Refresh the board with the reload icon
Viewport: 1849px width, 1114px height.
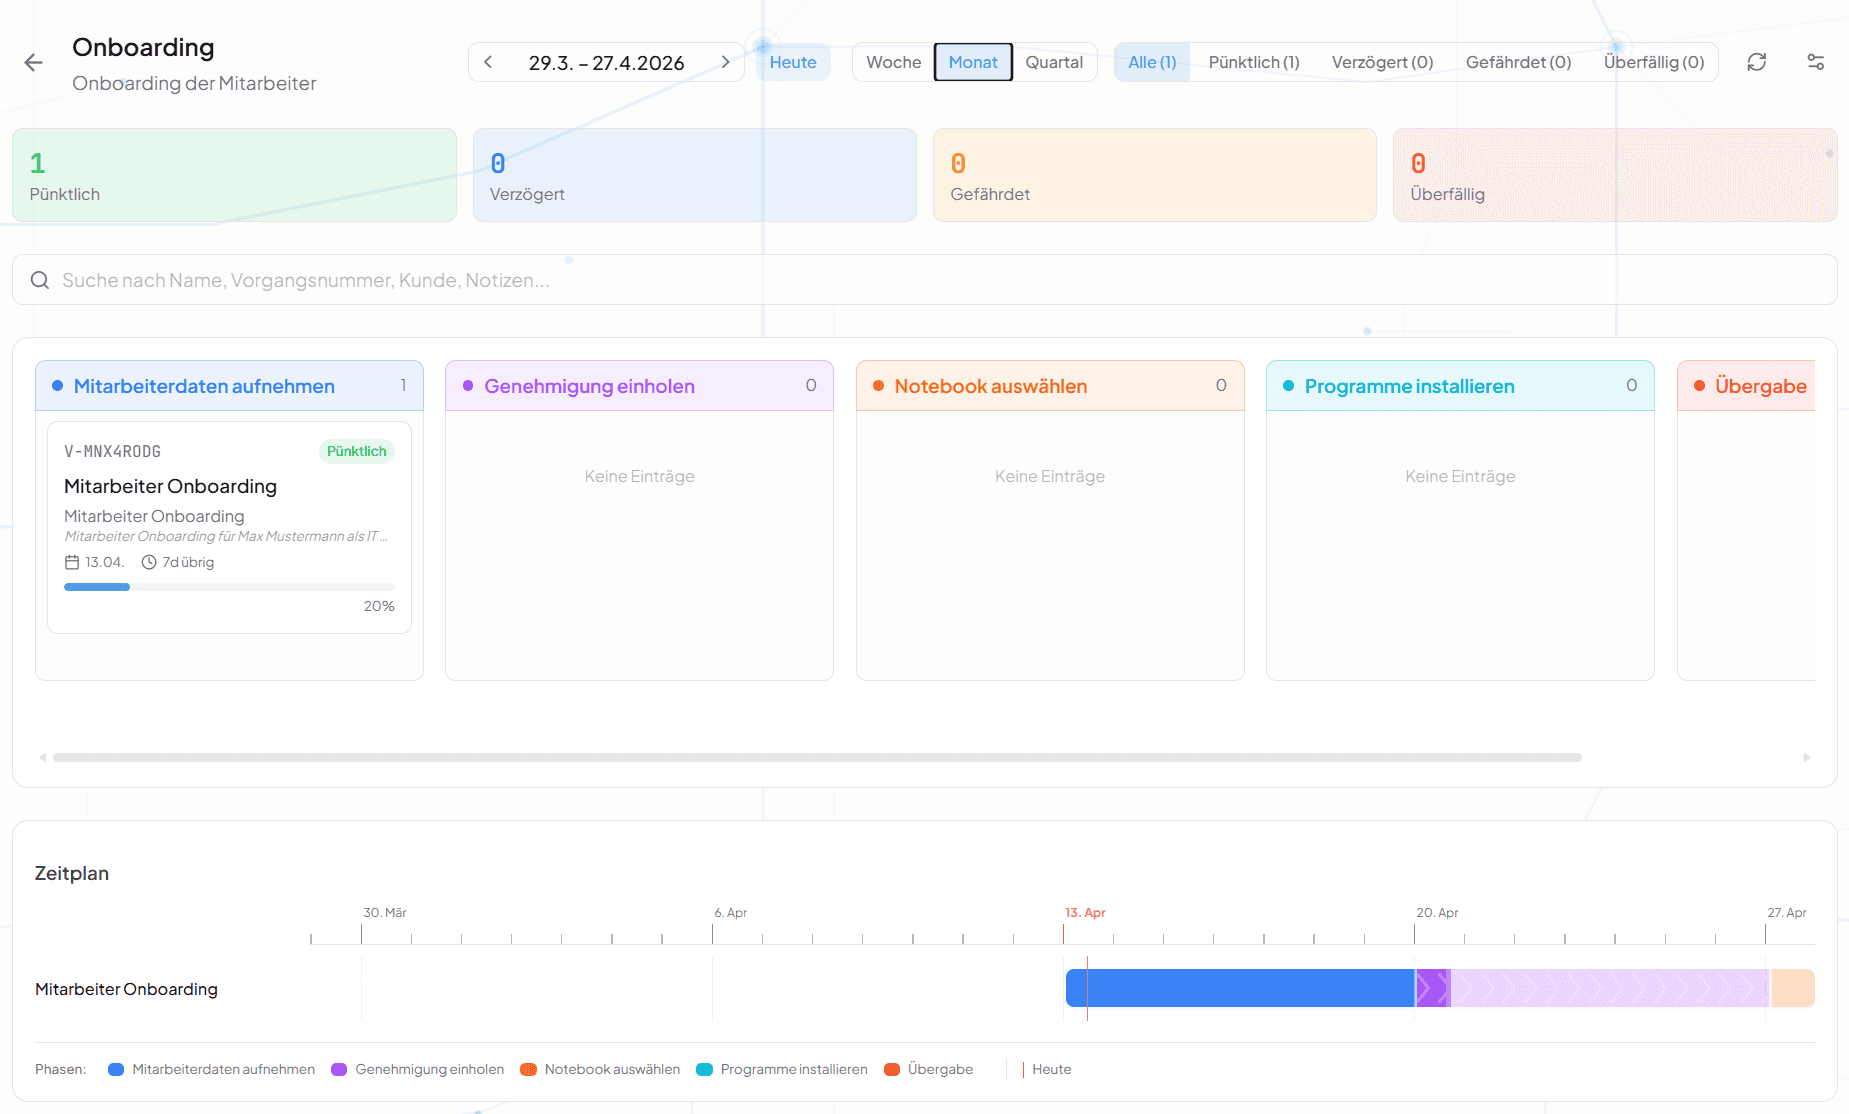(1757, 61)
